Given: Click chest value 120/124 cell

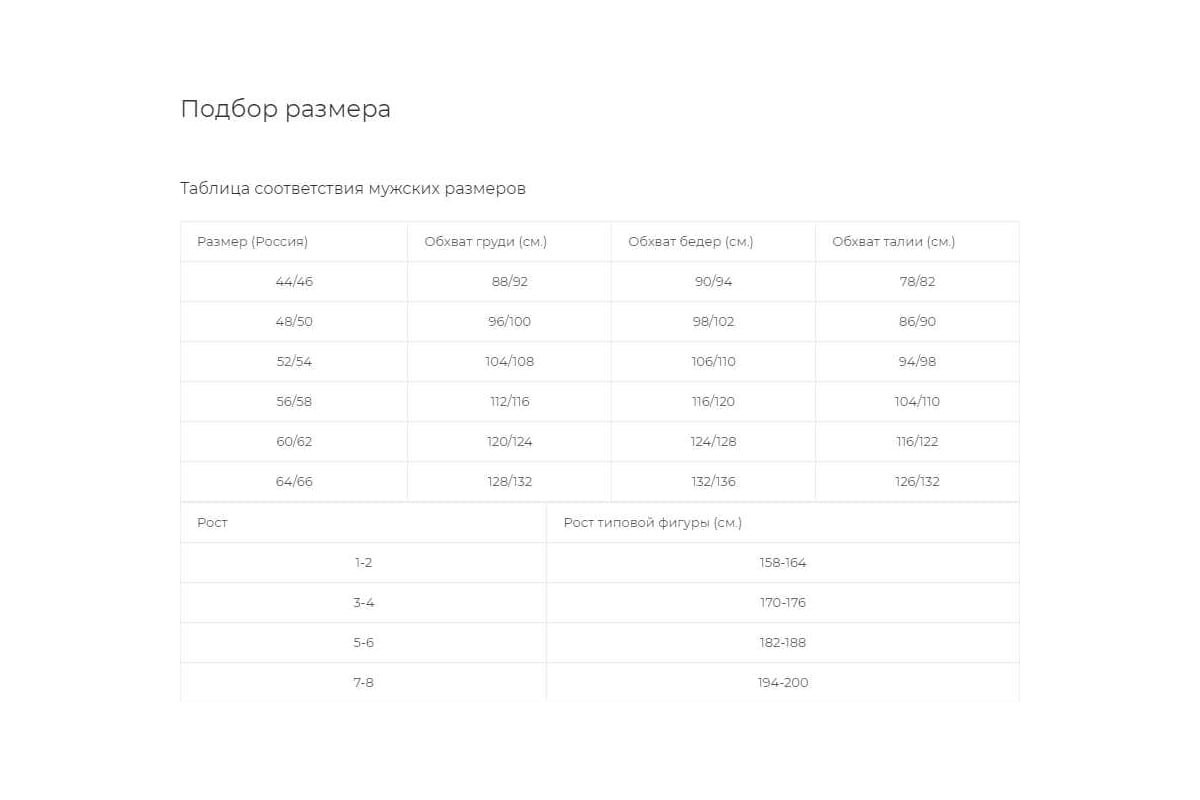Looking at the screenshot, I should [509, 442].
